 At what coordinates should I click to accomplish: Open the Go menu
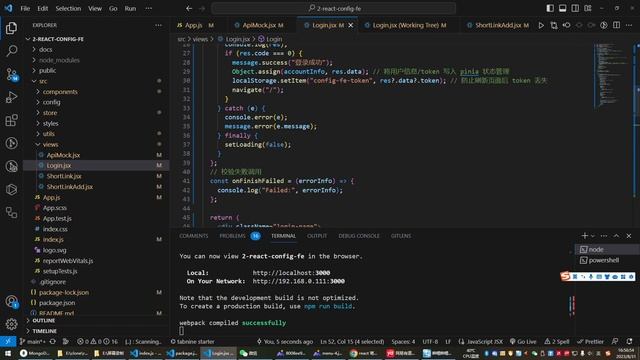click(113, 8)
